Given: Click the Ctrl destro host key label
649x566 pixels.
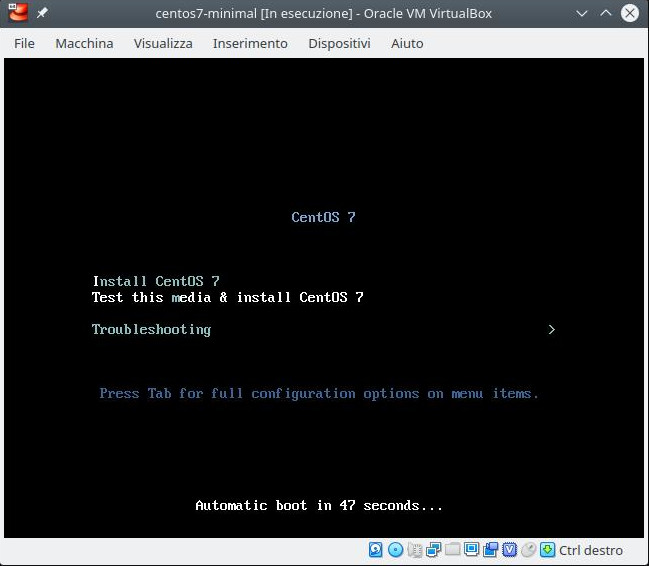Looking at the screenshot, I should tap(590, 550).
